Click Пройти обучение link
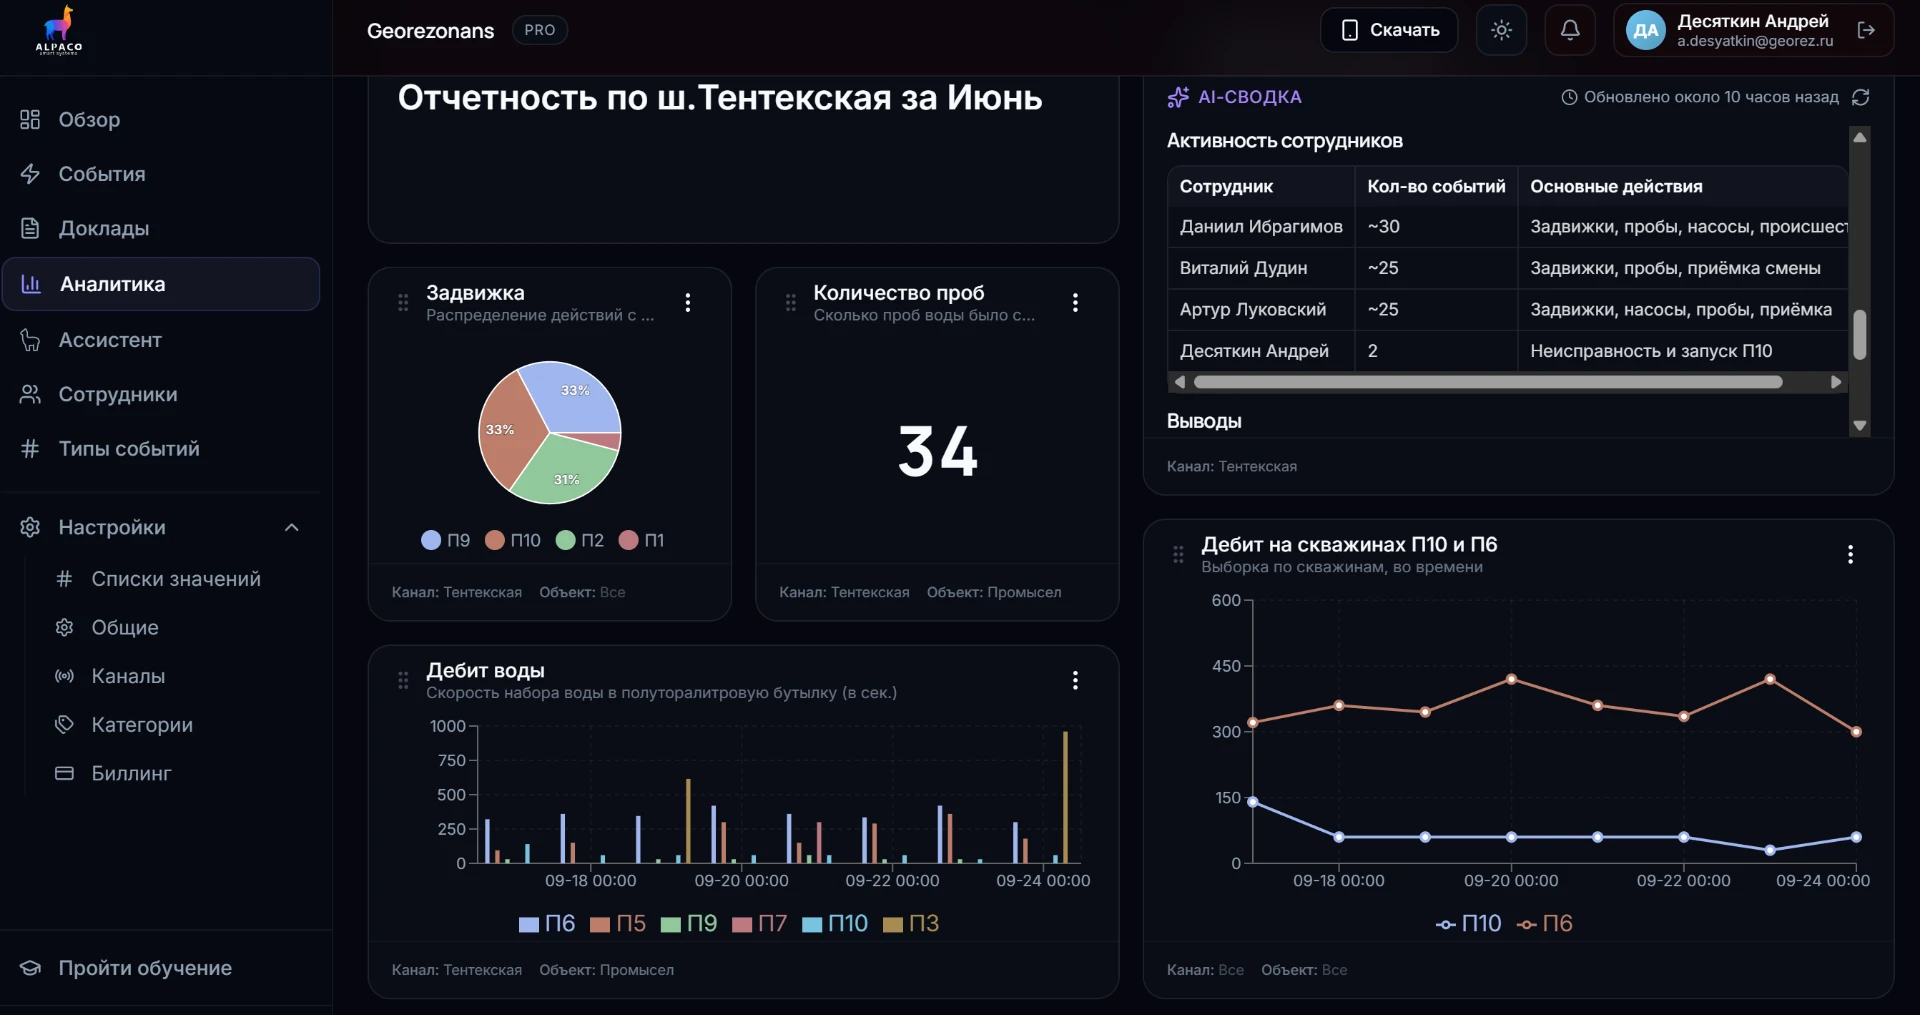Image resolution: width=1920 pixels, height=1015 pixels. pyautogui.click(x=145, y=968)
